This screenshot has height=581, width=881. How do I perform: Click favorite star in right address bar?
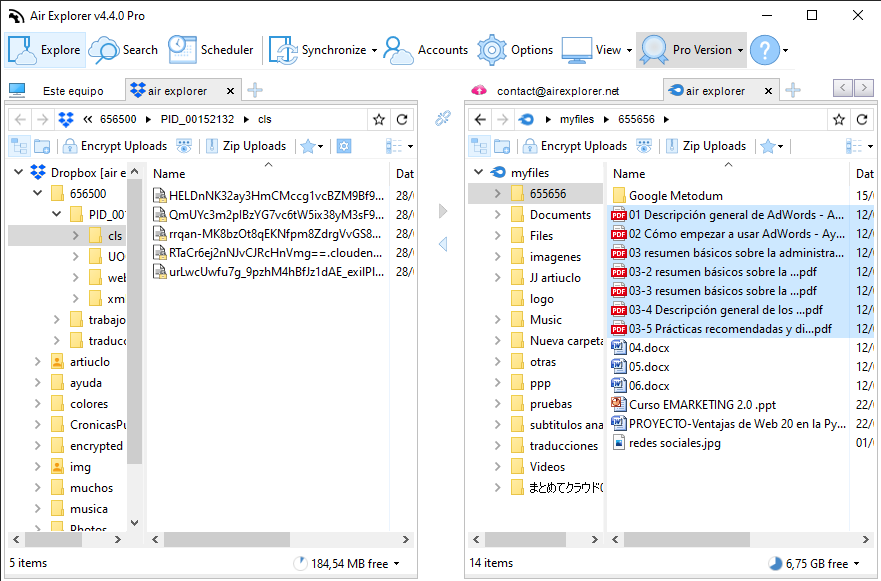pyautogui.click(x=839, y=119)
